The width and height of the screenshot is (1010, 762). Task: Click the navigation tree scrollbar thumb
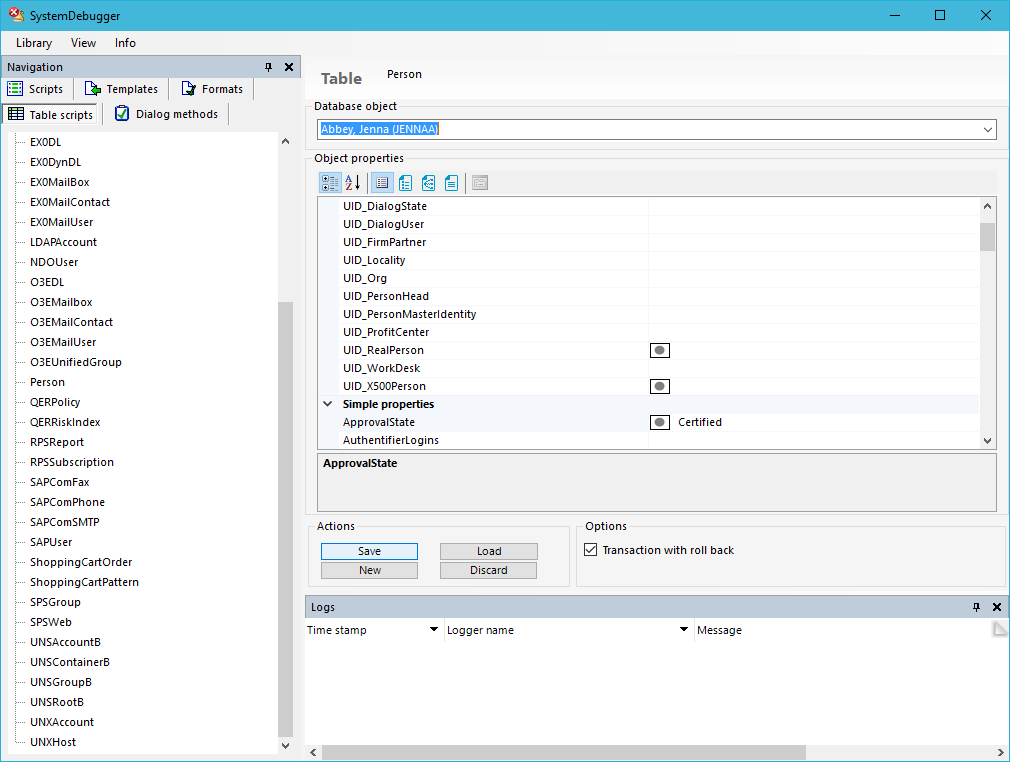(x=285, y=519)
